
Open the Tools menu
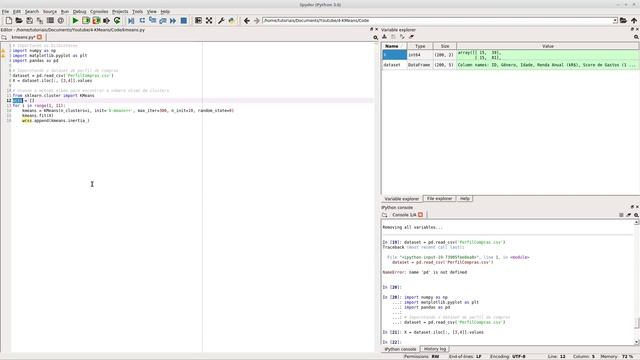click(138, 11)
